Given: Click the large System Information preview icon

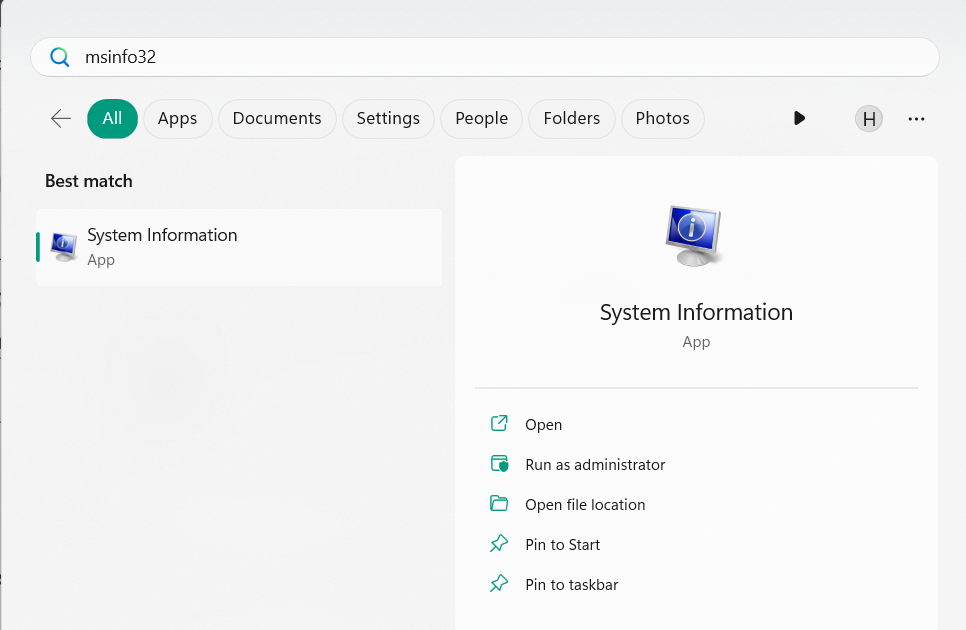Looking at the screenshot, I should point(695,236).
